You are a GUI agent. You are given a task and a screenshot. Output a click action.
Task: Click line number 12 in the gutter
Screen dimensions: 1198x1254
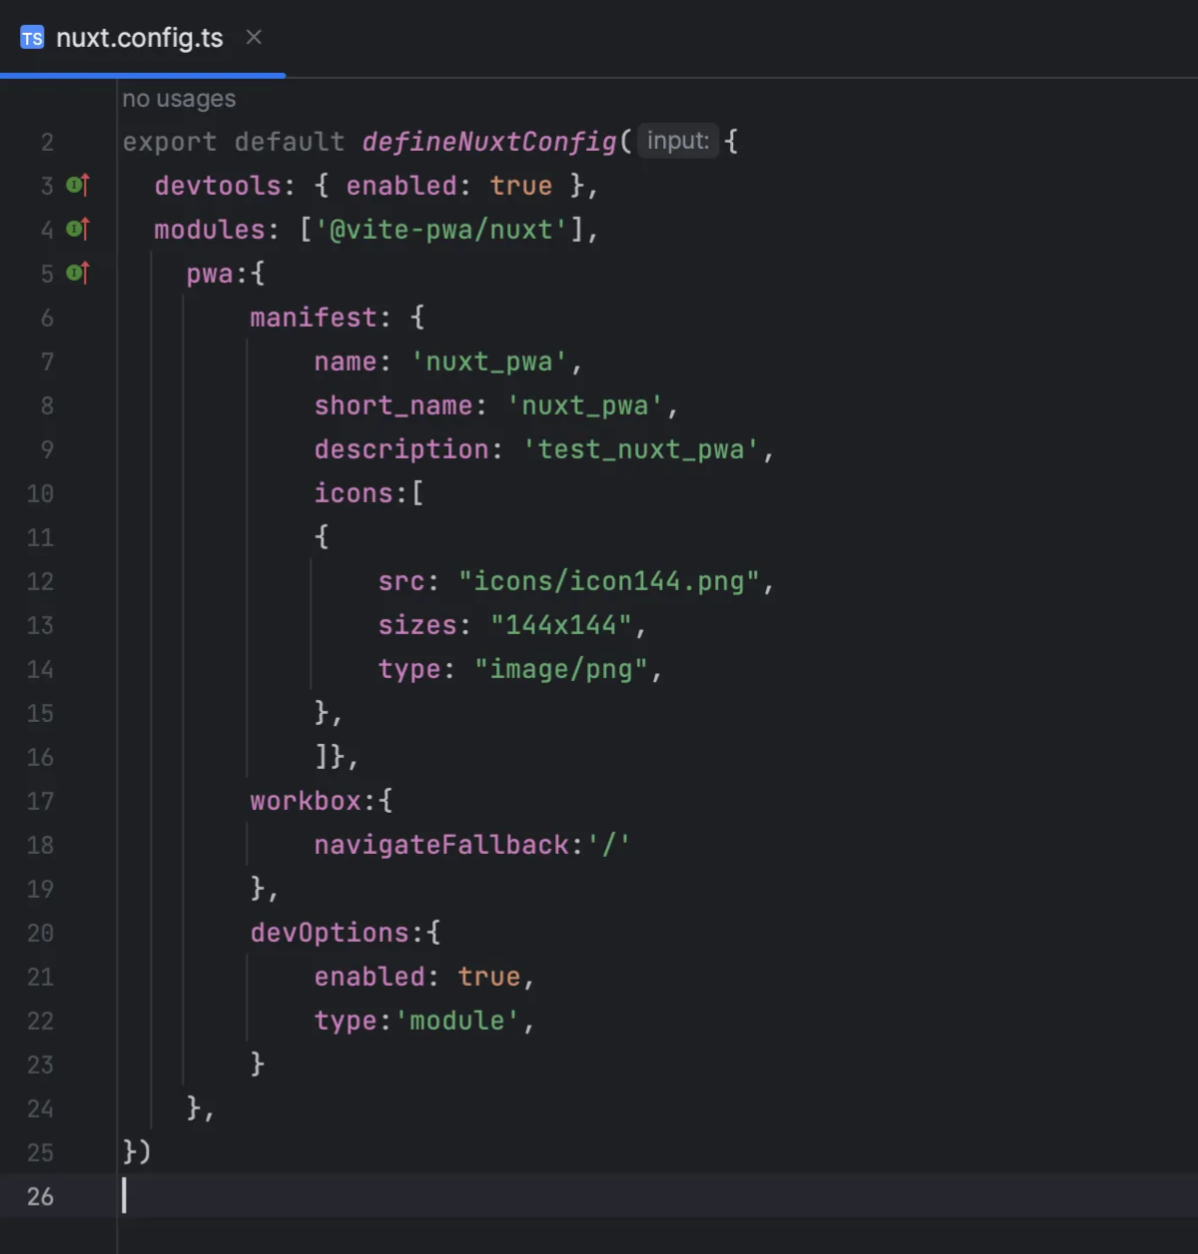click(x=40, y=581)
